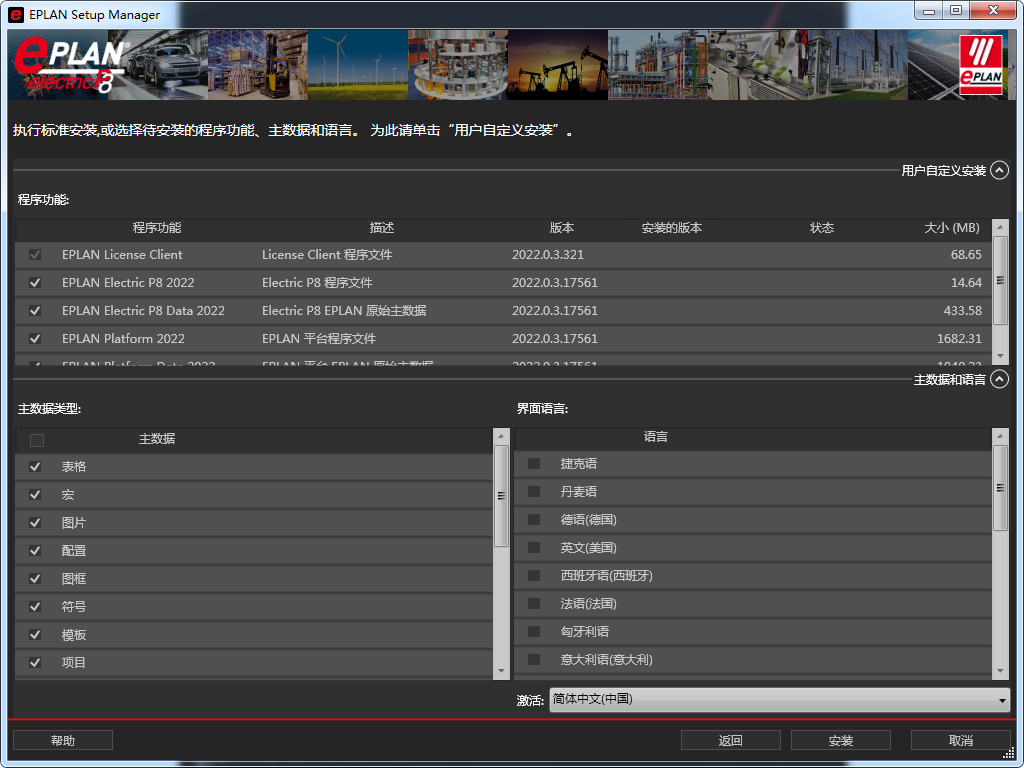This screenshot has width=1024, height=768.
Task: Uncheck the 宏 master data type
Action: 35,494
